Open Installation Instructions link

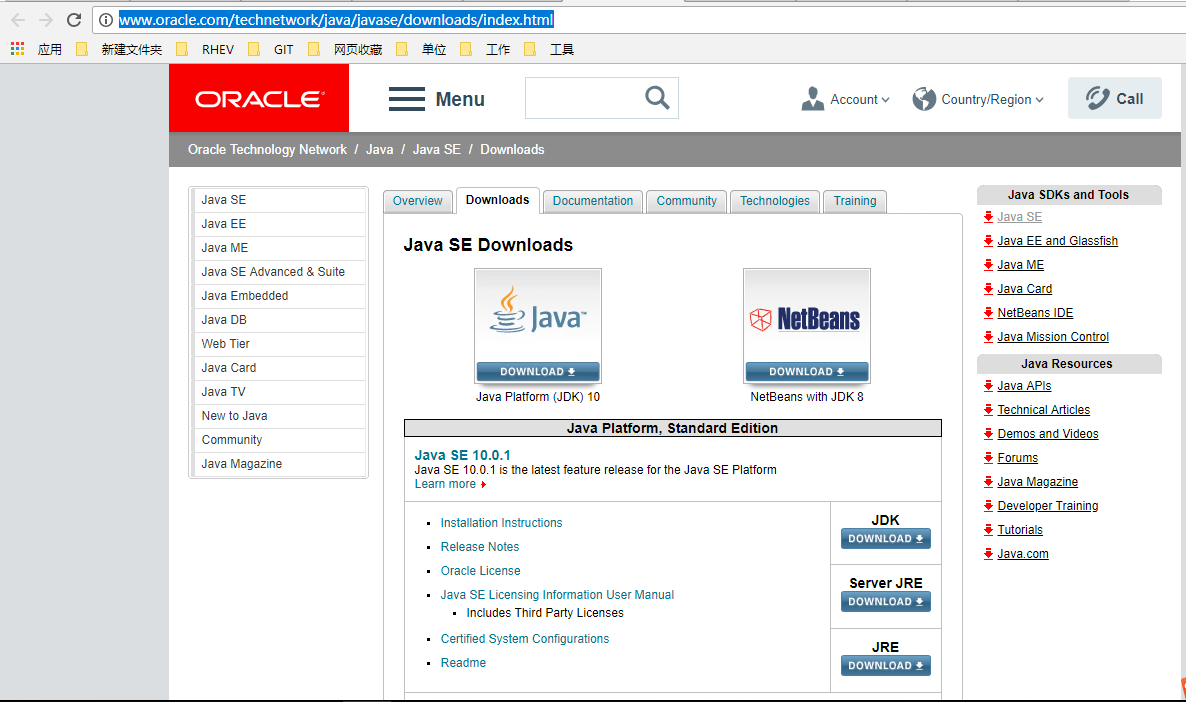point(501,523)
